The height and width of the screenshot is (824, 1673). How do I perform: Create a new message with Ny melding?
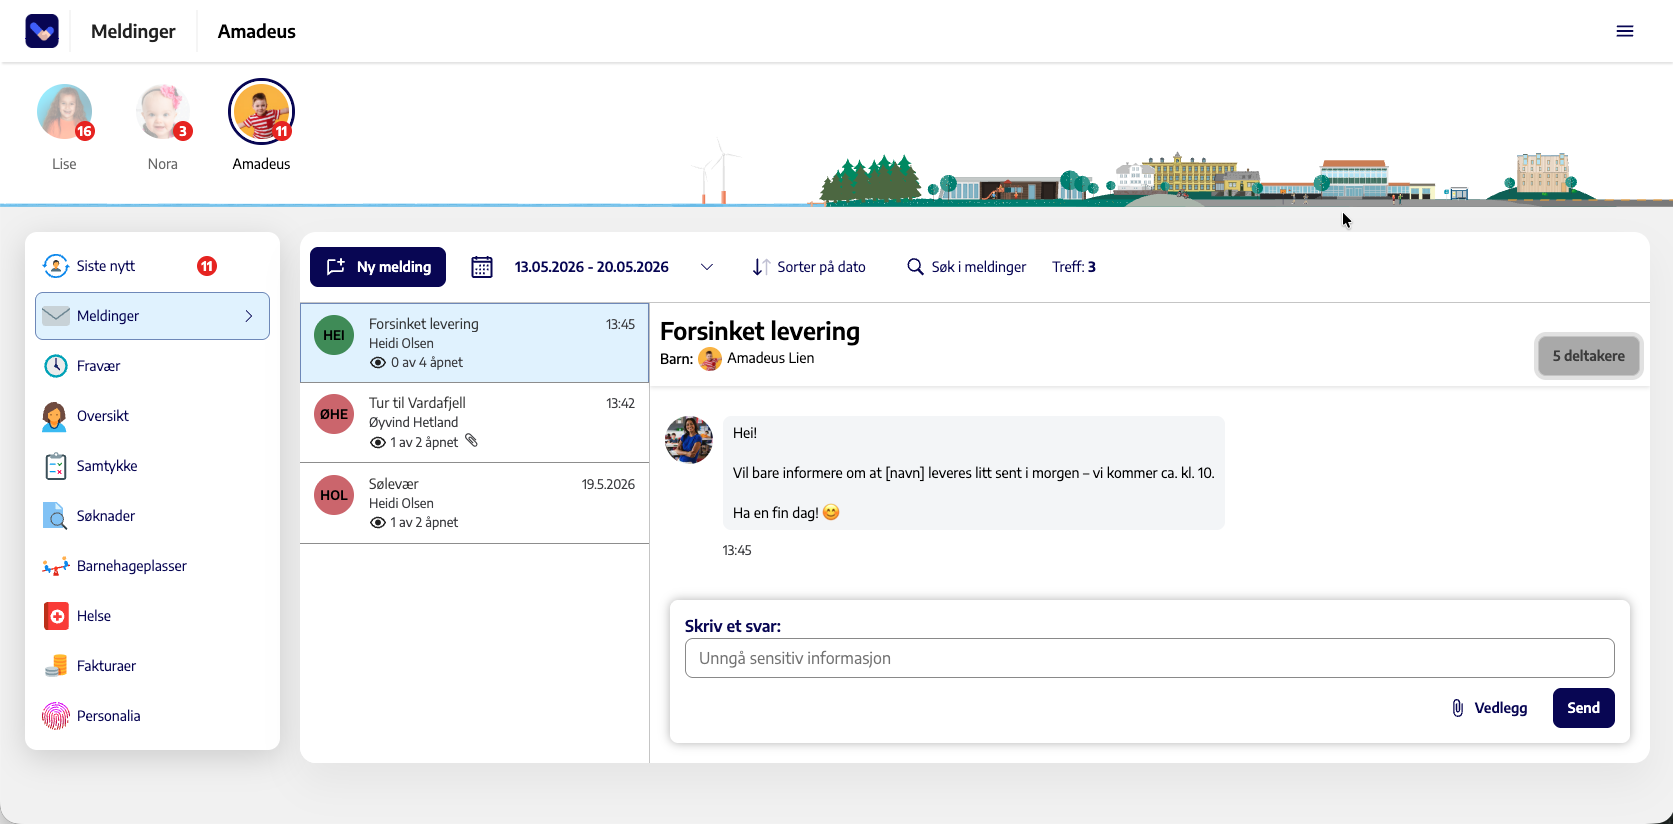378,267
